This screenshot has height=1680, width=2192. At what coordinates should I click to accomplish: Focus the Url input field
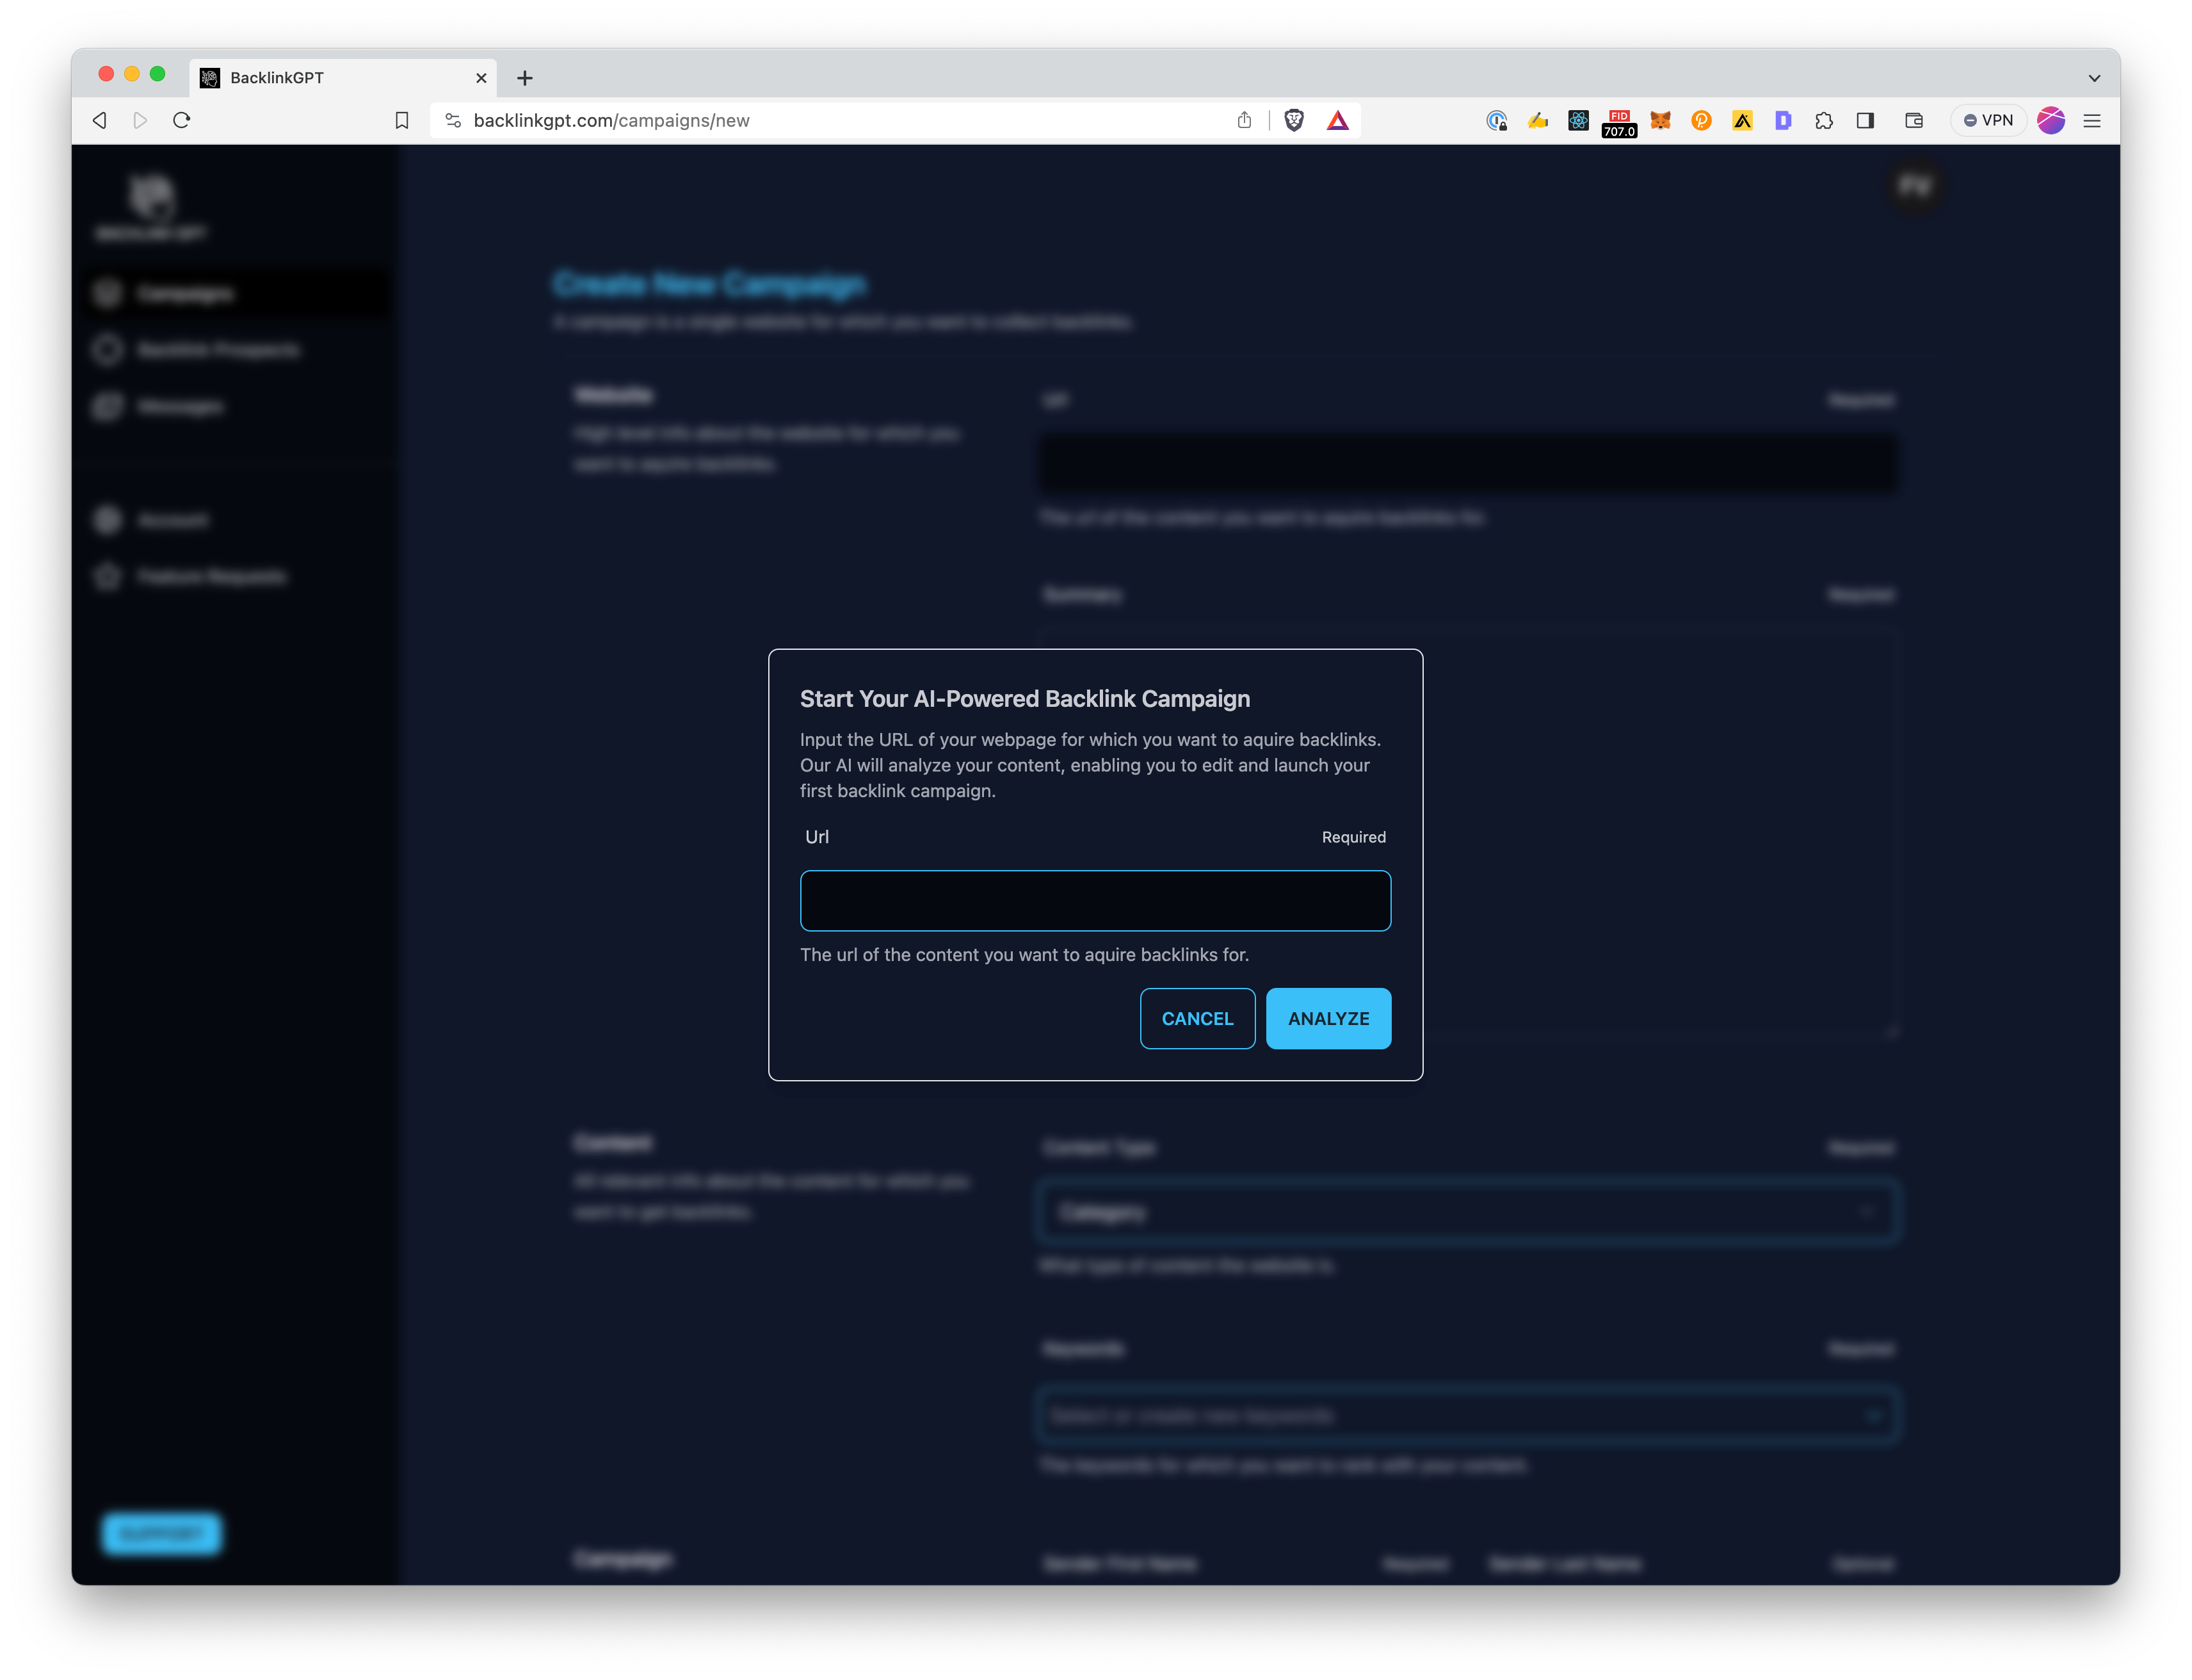point(1095,900)
